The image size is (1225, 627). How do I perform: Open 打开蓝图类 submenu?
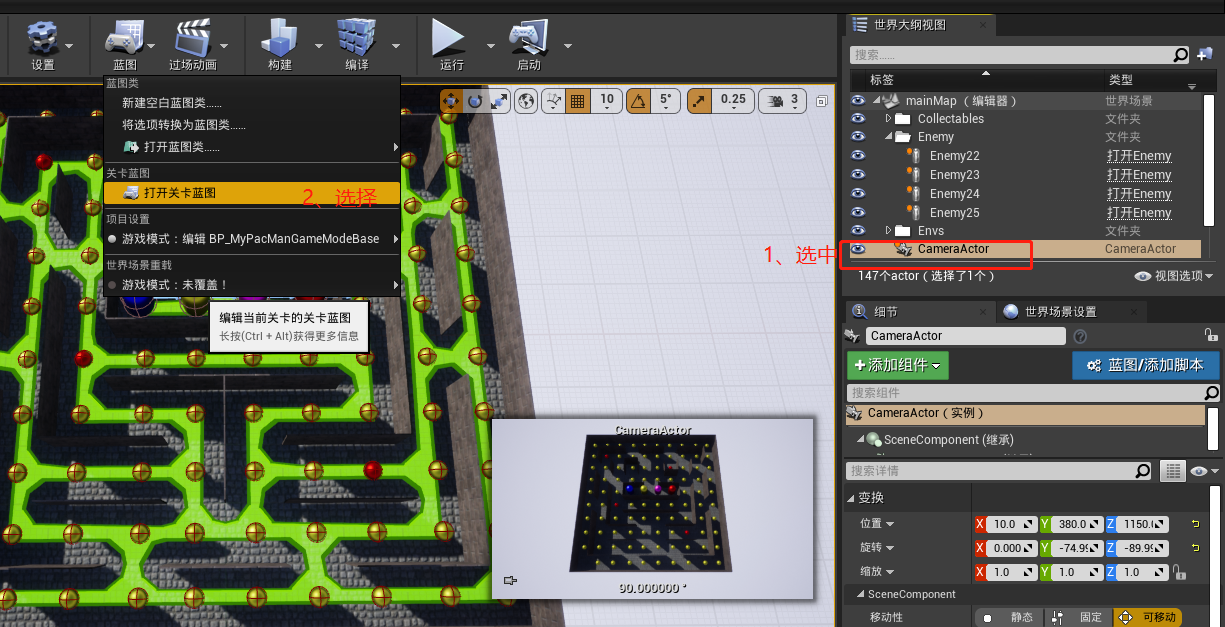tap(252, 147)
